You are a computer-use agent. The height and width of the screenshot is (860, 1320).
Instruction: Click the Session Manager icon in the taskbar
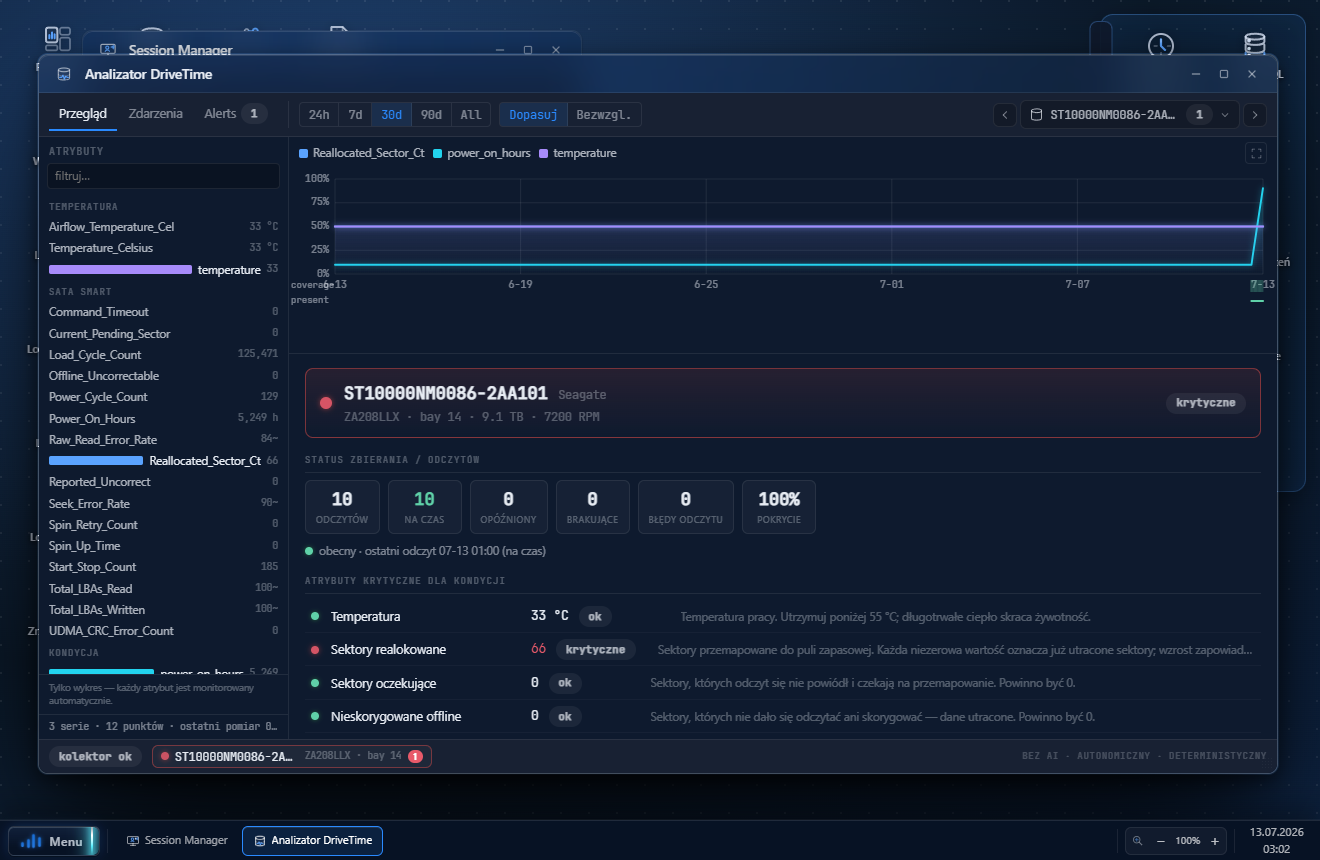pos(132,841)
